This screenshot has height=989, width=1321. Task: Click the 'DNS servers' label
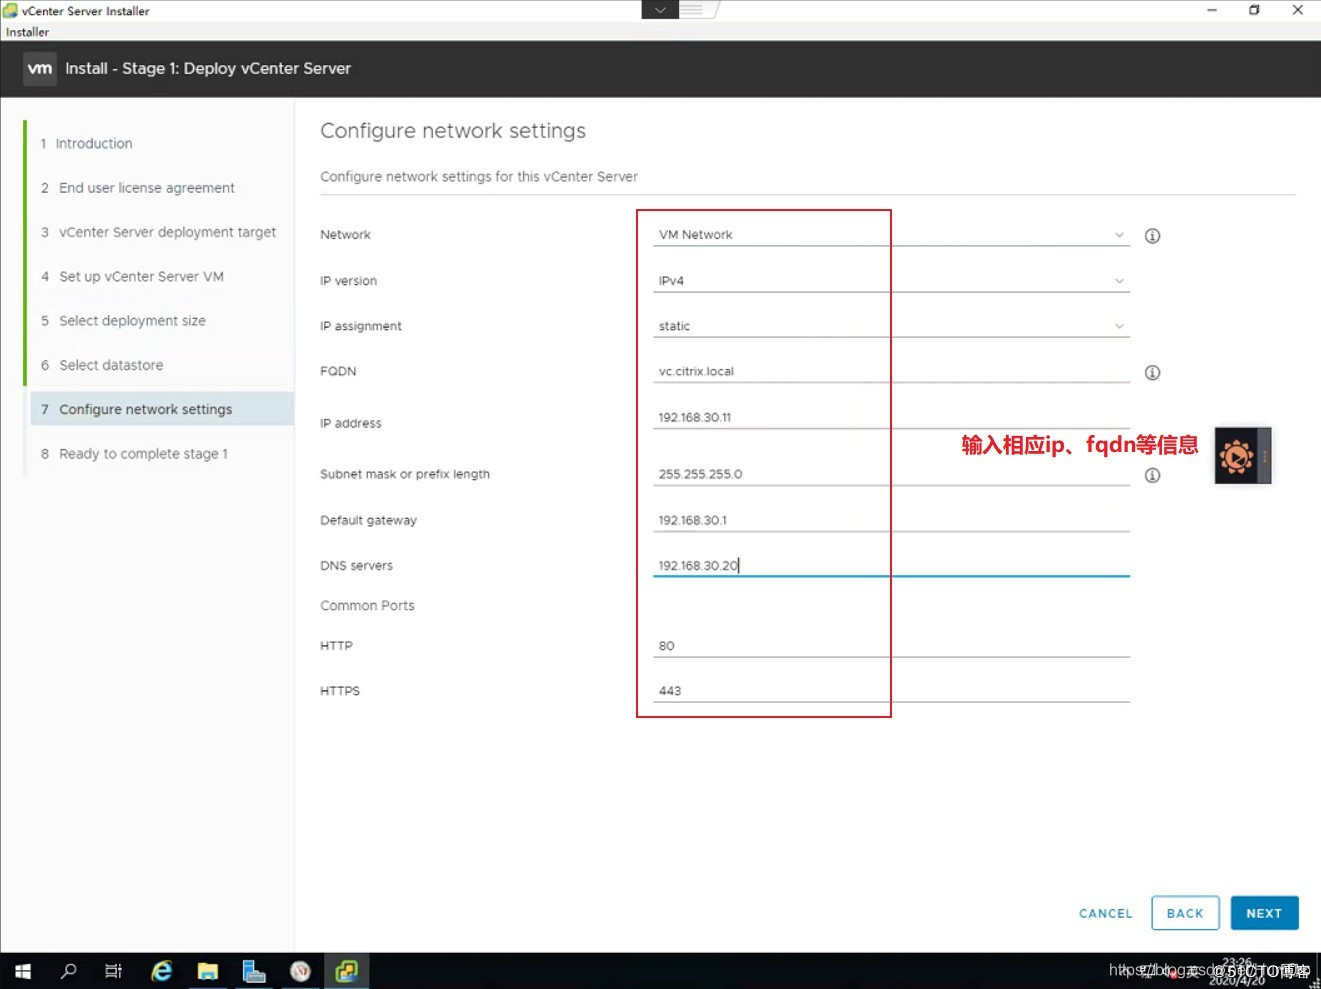(x=356, y=566)
